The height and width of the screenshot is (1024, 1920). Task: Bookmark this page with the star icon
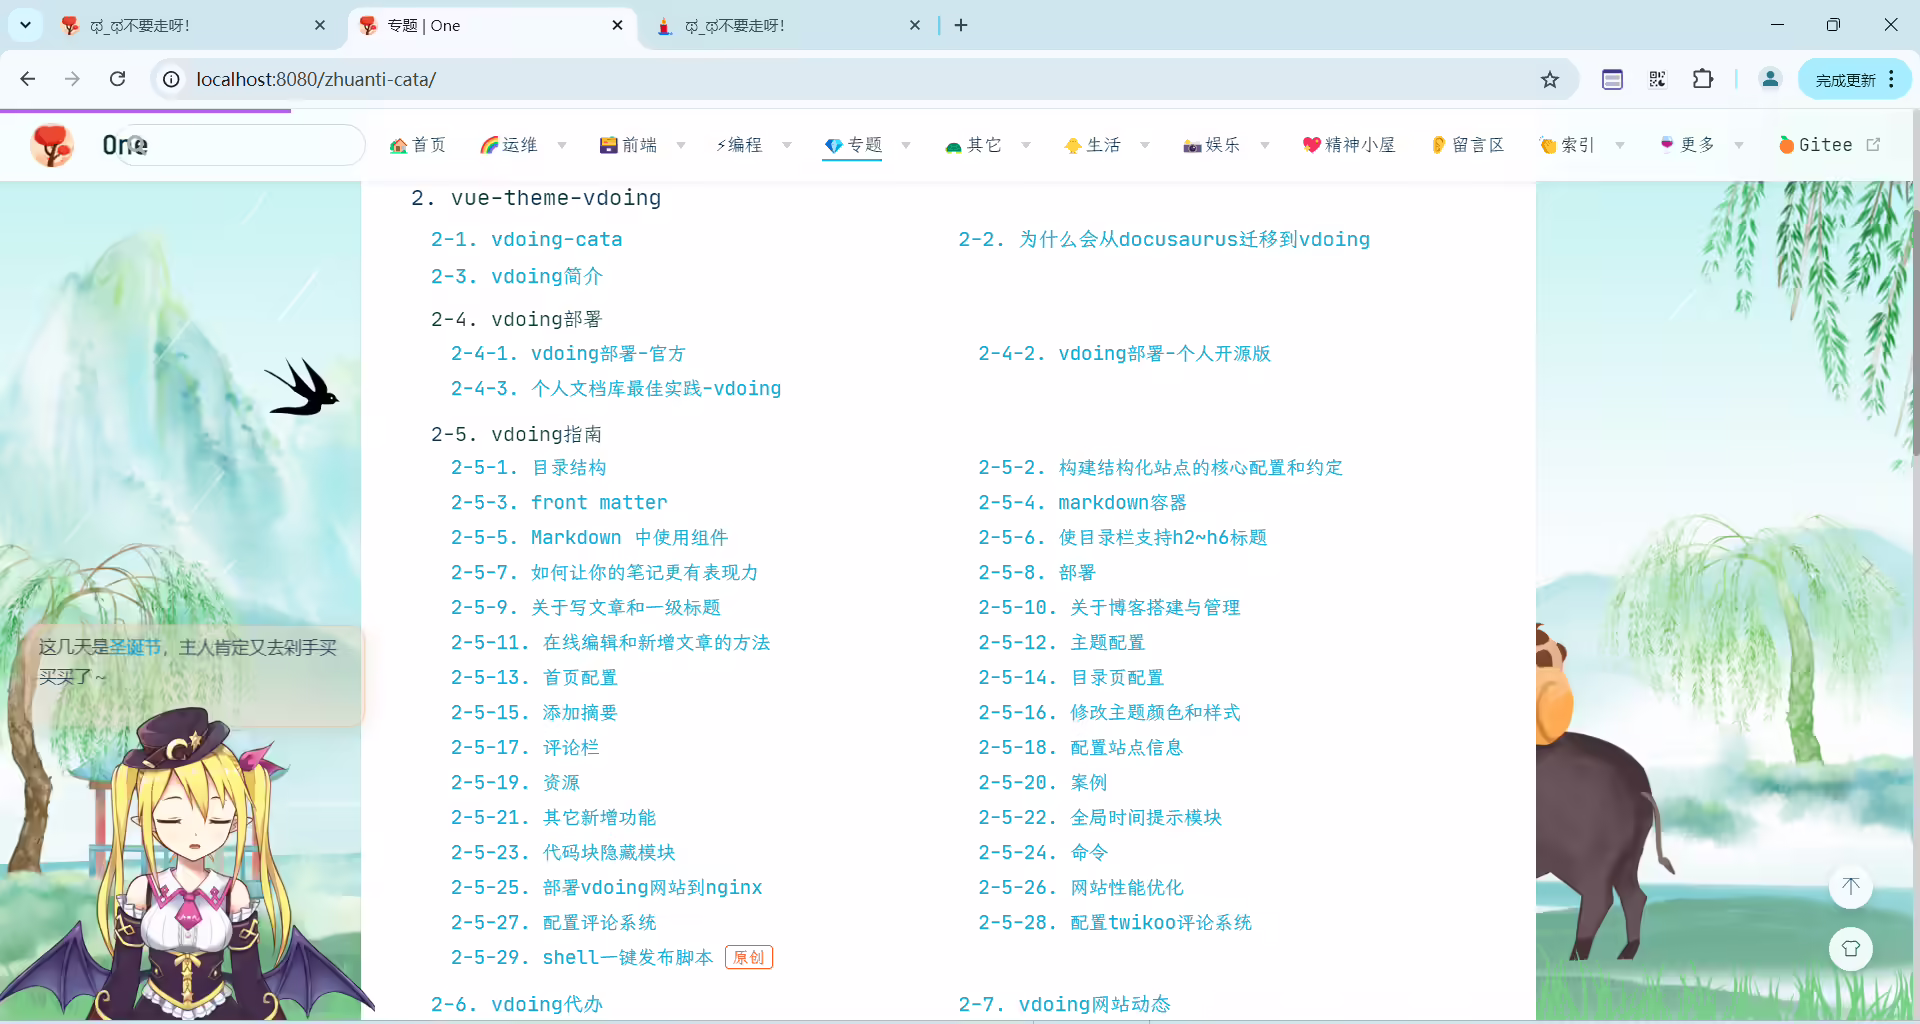pos(1550,79)
